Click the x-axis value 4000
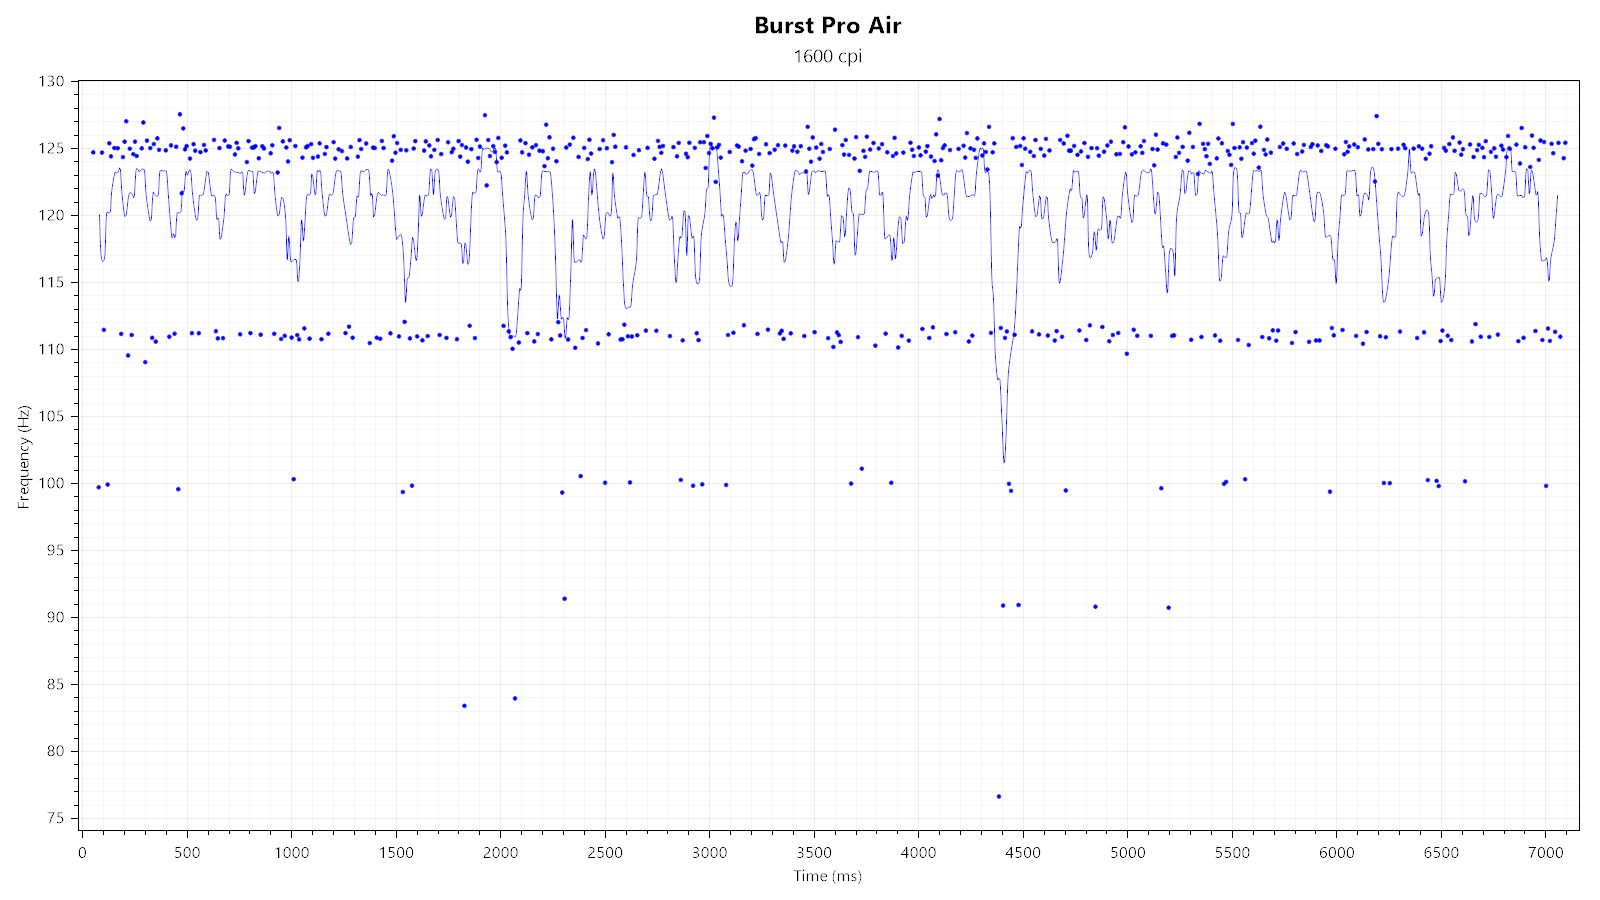Viewport: 1600px width, 900px height. coord(918,852)
